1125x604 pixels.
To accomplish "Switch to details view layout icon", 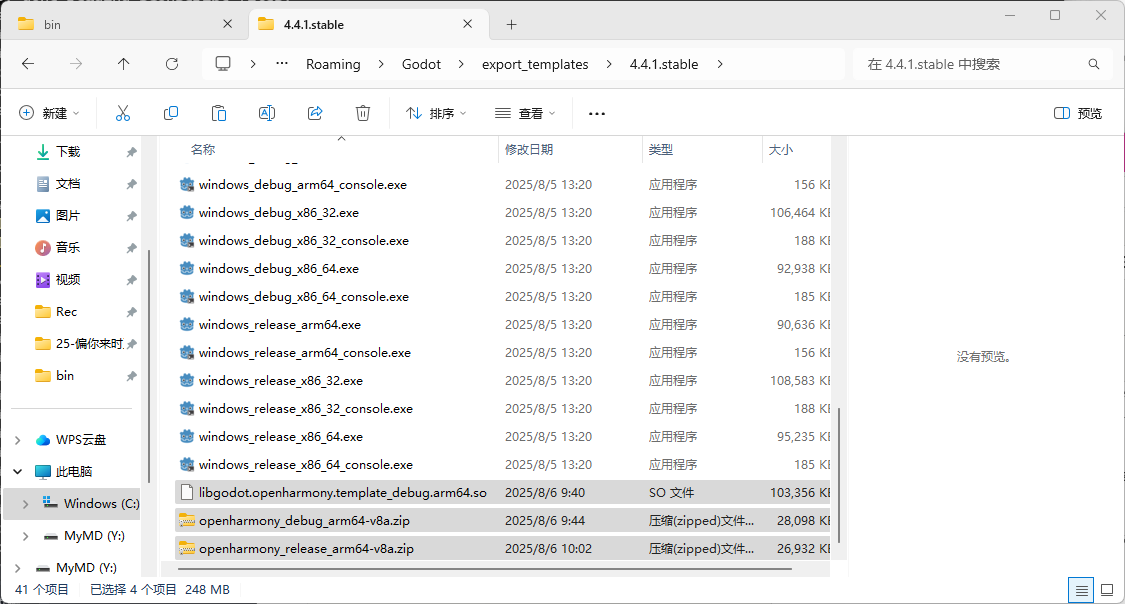I will [x=1081, y=590].
